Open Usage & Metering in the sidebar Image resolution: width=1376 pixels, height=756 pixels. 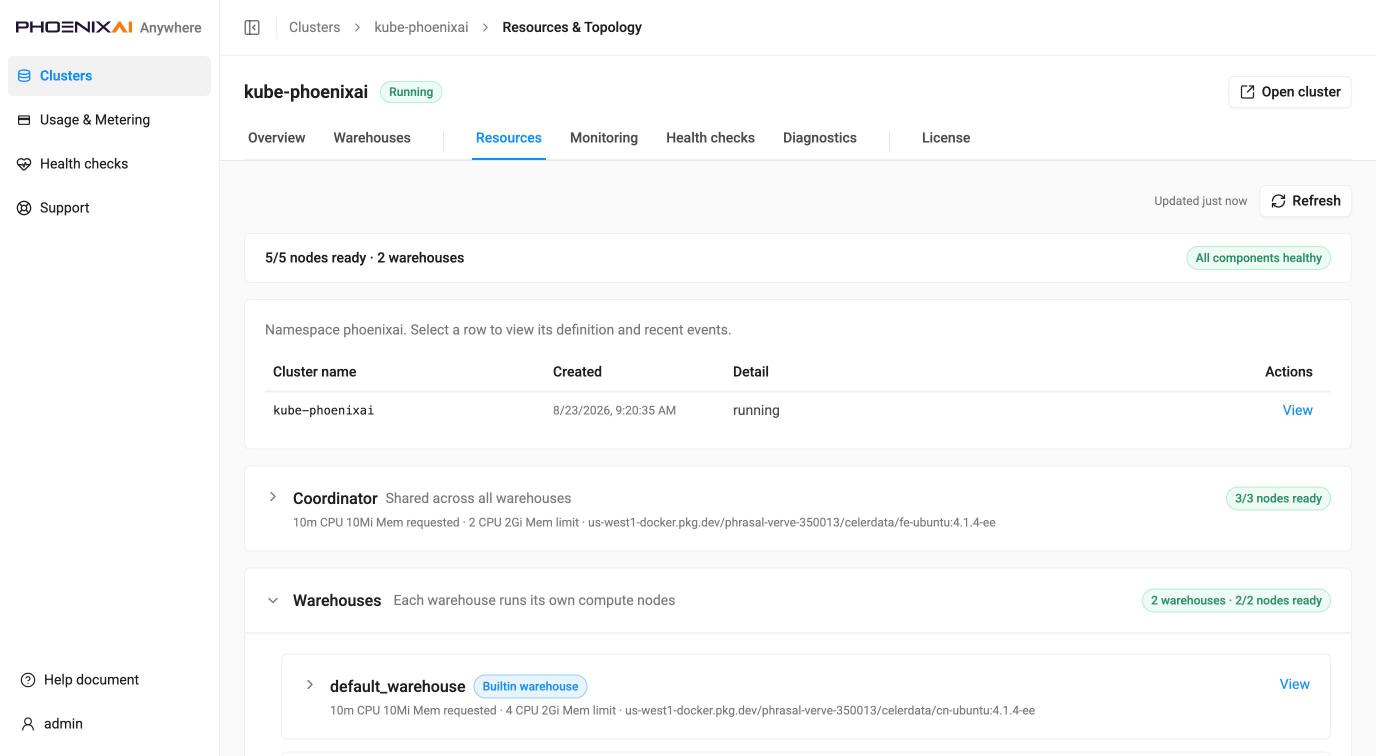[109, 120]
